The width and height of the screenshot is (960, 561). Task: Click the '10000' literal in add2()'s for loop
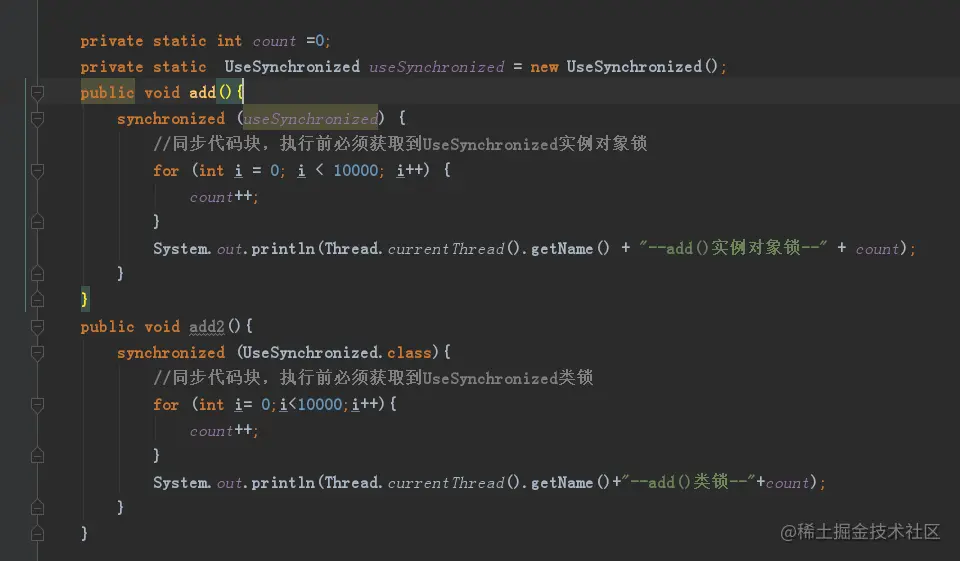pyautogui.click(x=320, y=404)
